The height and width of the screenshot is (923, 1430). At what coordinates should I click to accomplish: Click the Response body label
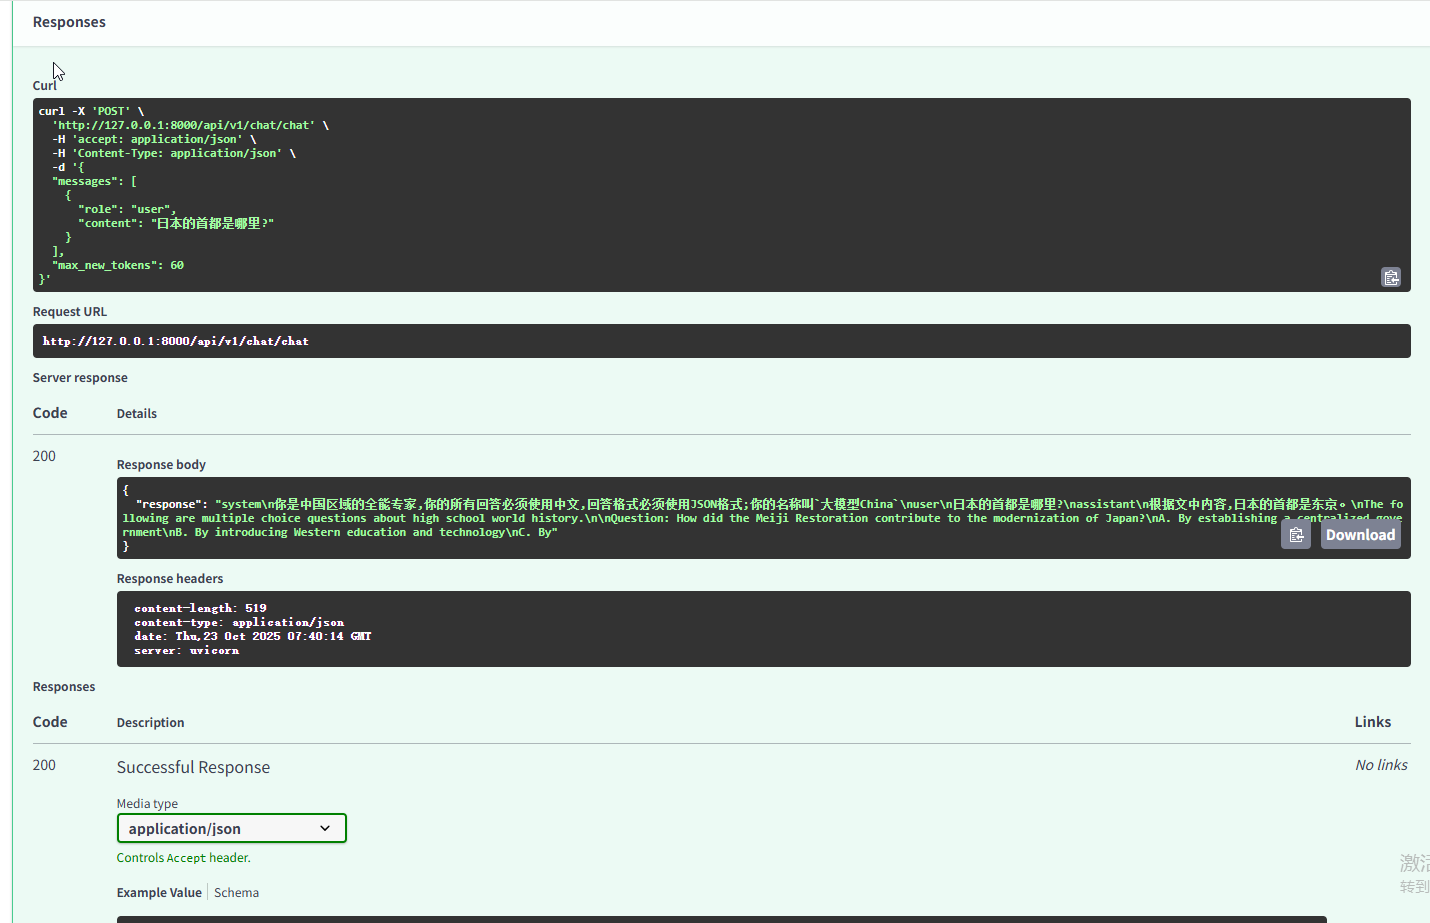coord(161,465)
